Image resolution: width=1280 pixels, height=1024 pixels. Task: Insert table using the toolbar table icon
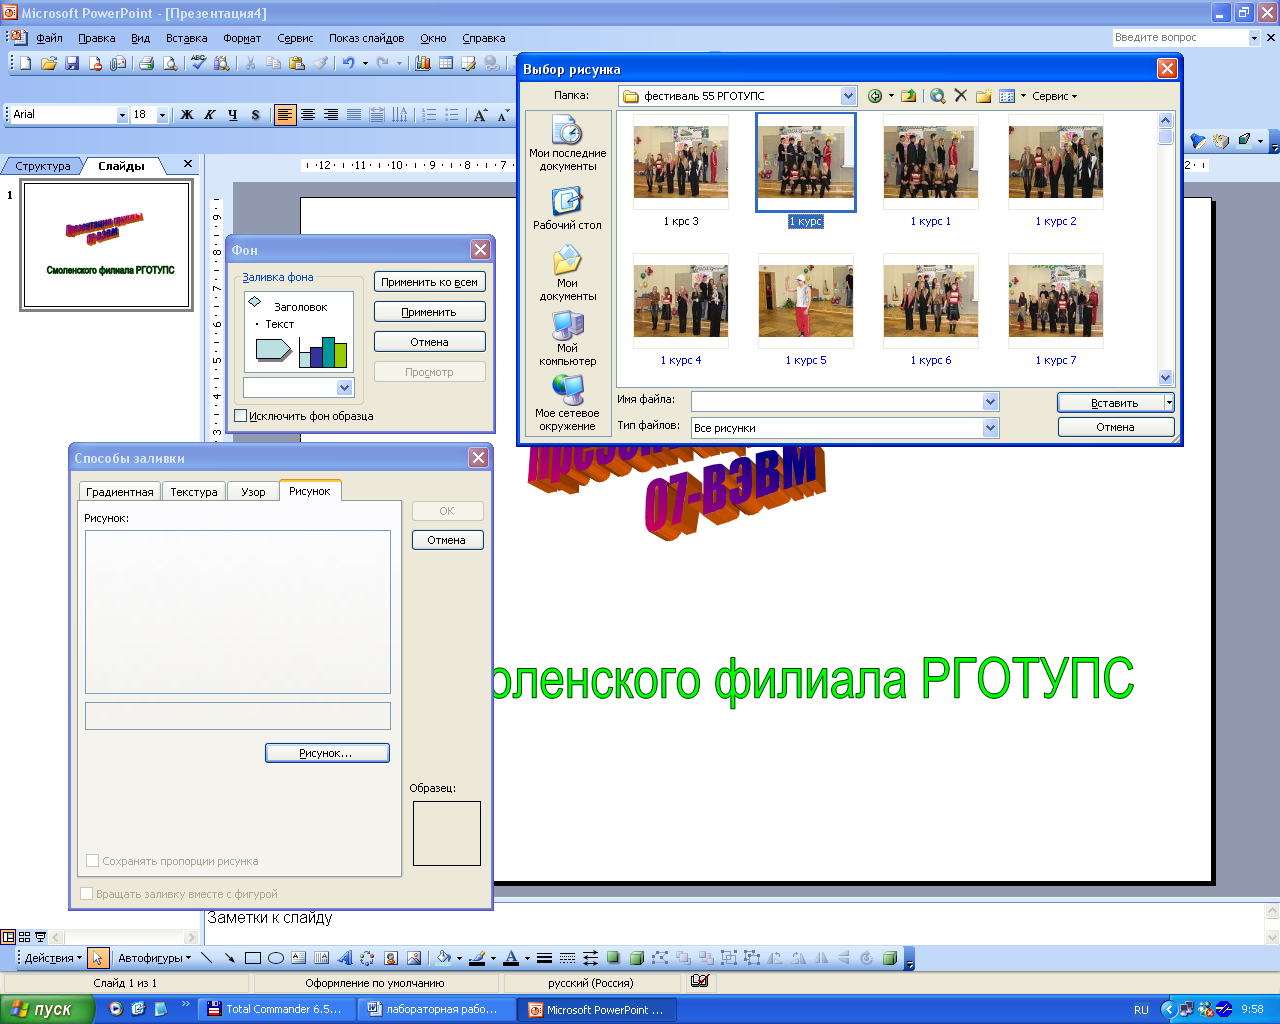coord(446,63)
